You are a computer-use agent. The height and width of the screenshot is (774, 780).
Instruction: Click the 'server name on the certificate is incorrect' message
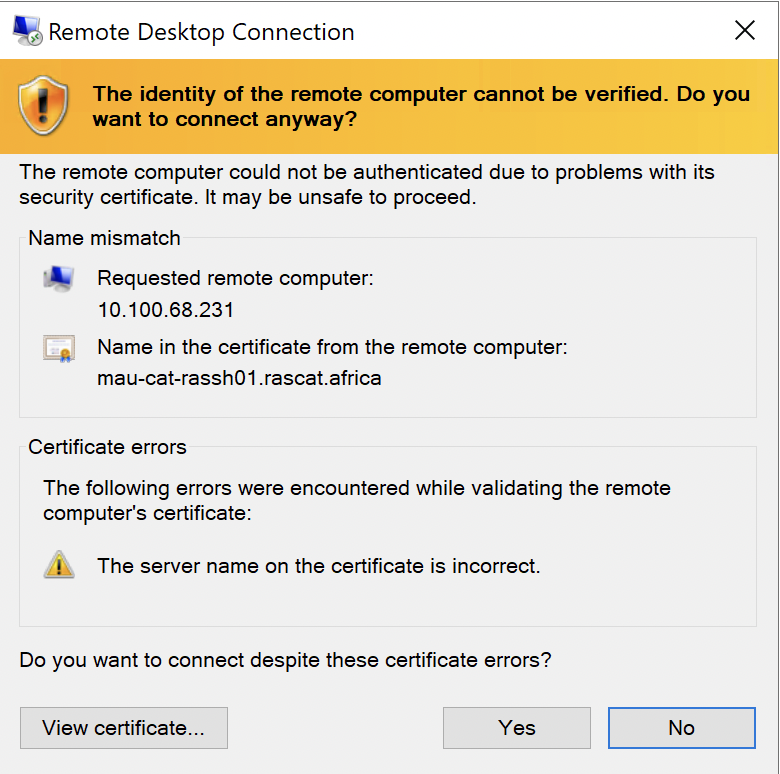coord(318,566)
